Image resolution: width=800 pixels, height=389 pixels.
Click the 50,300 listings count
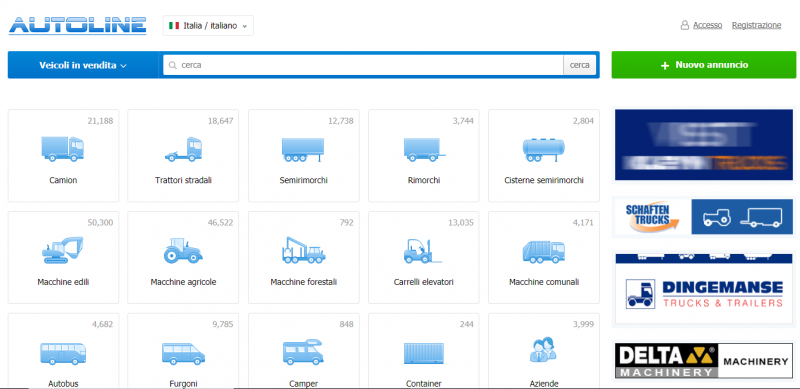click(101, 223)
